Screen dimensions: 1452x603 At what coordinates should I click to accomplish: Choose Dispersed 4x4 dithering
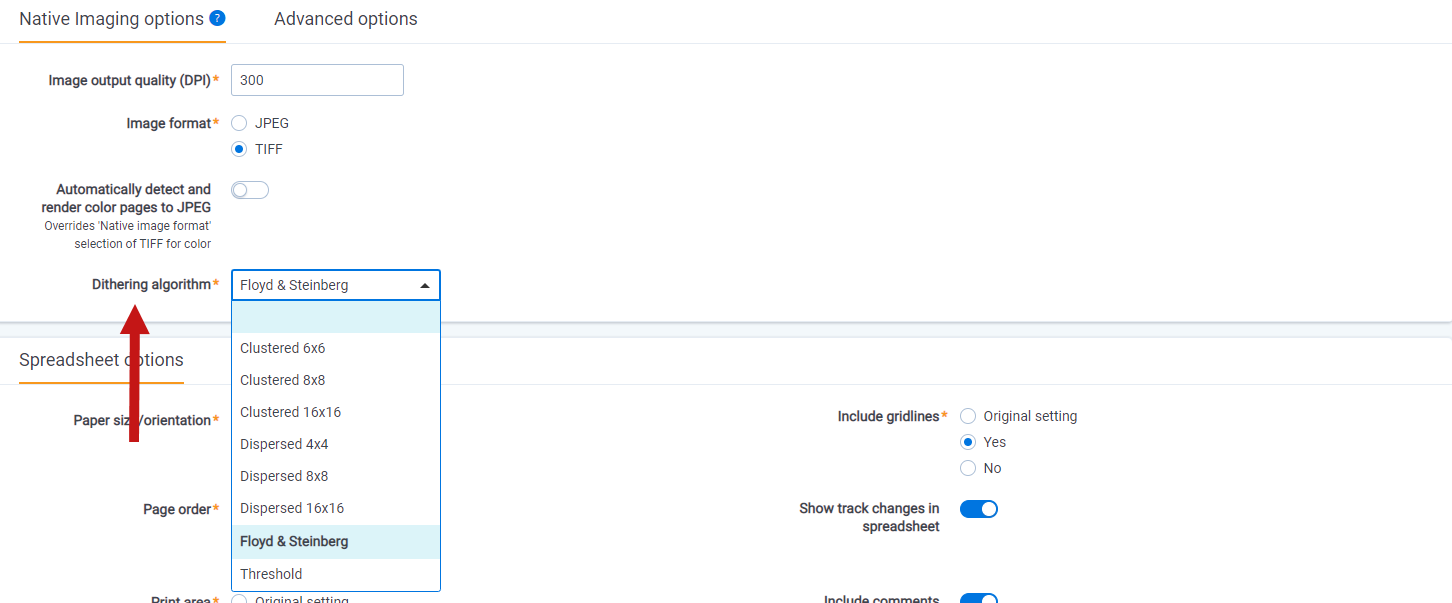pyautogui.click(x=336, y=444)
